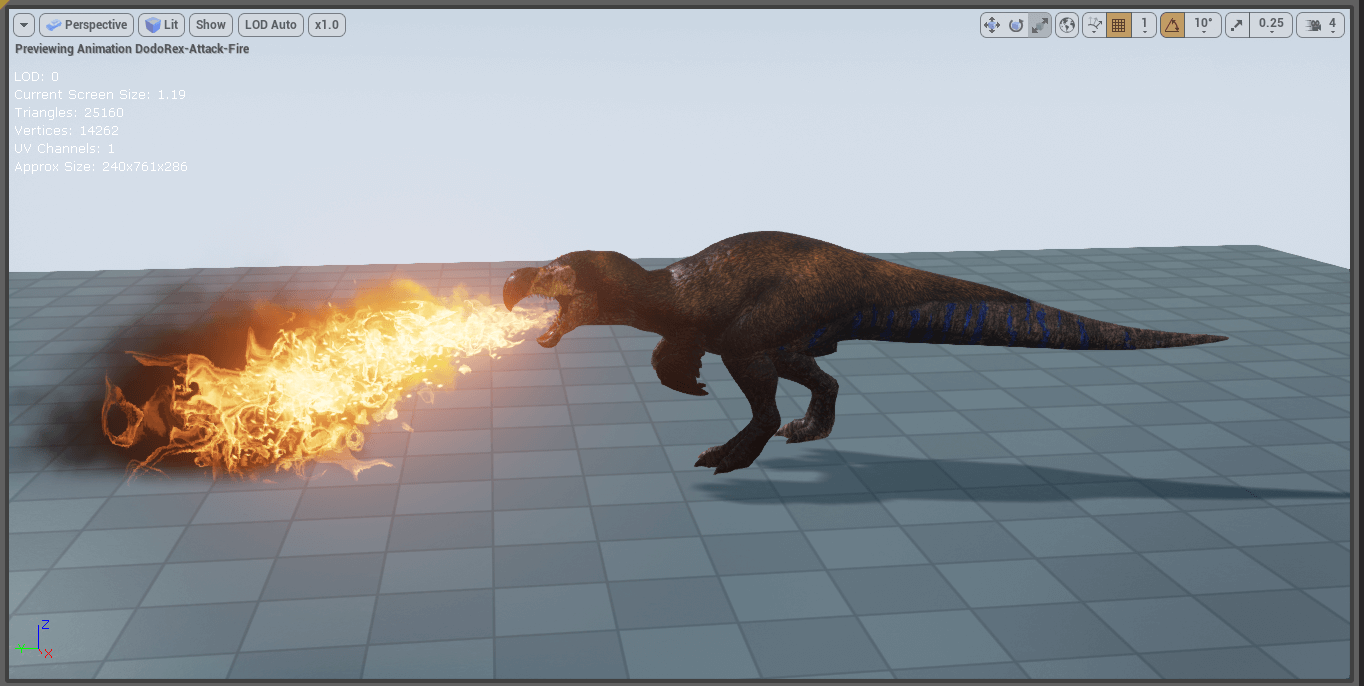This screenshot has height=686, width=1364.
Task: Open the 10° rotation snap dropdown
Action: pos(1203,25)
